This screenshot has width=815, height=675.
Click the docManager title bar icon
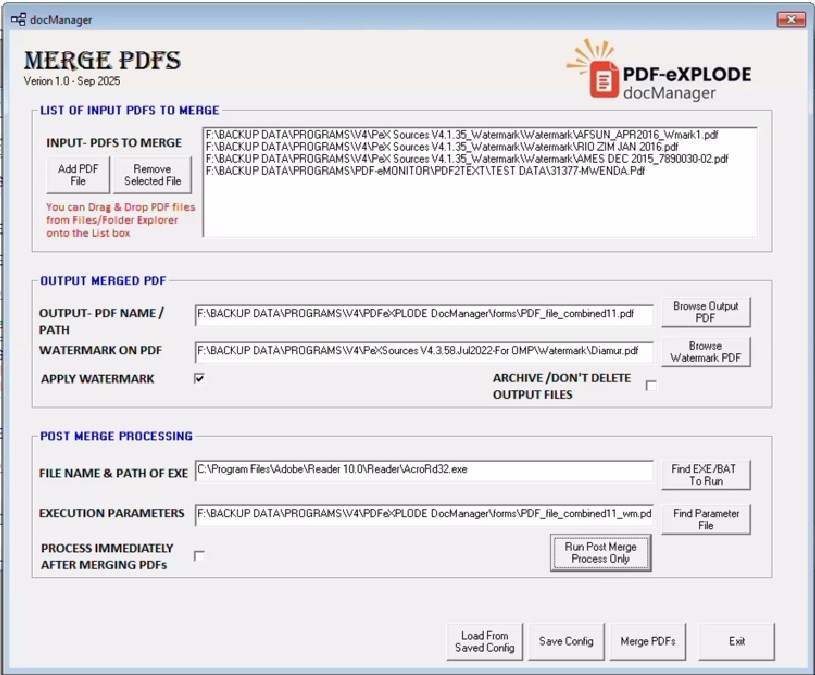18,19
